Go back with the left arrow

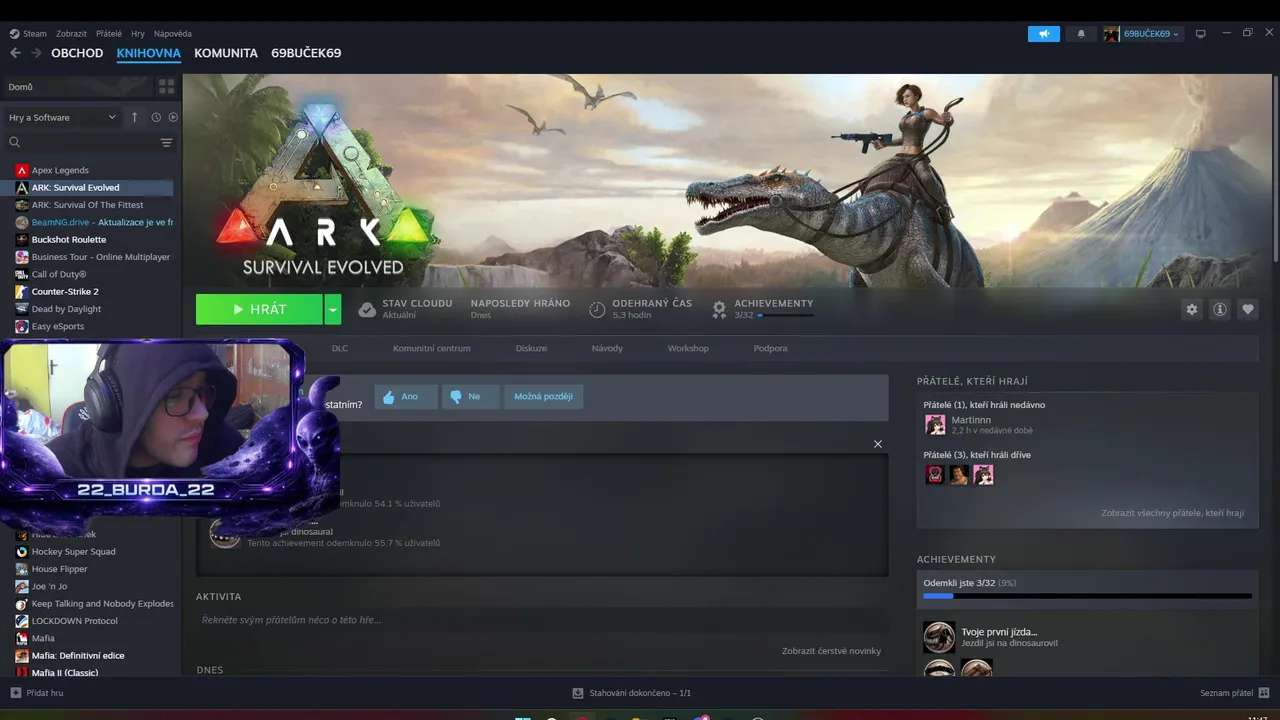pyautogui.click(x=15, y=53)
